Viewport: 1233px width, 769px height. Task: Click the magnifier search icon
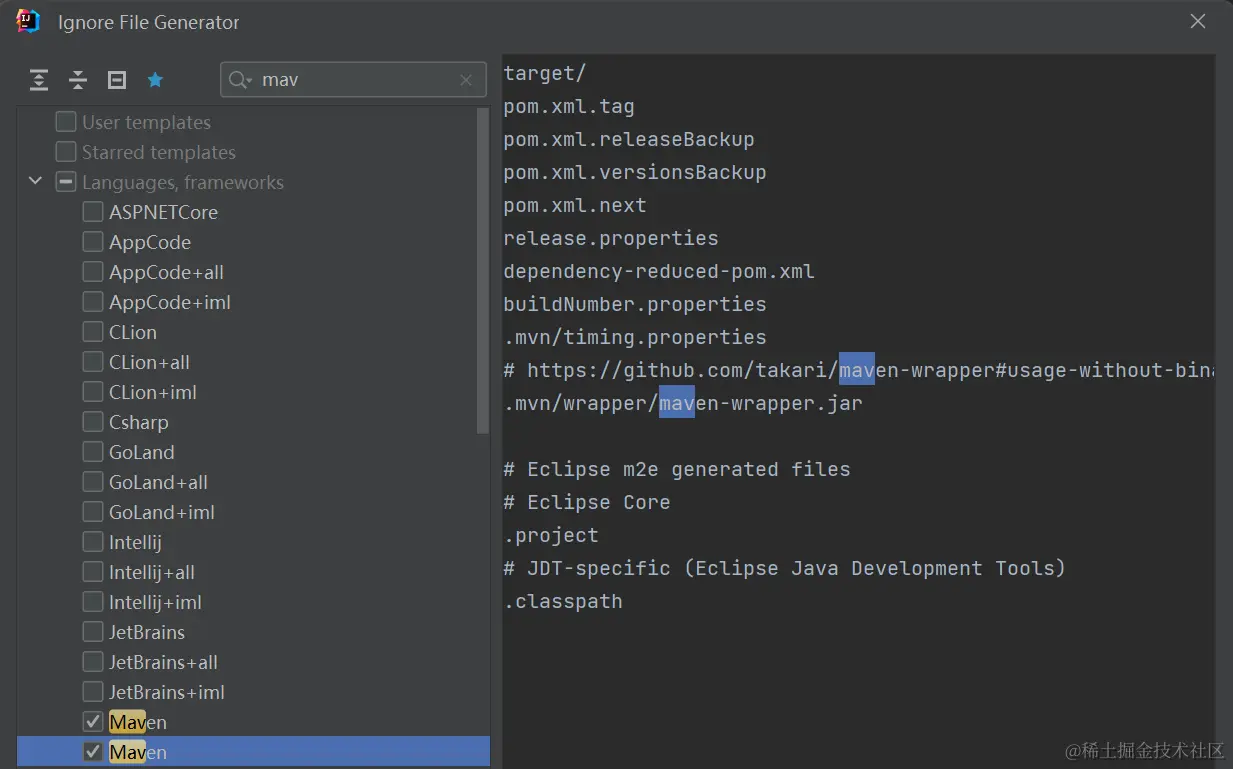239,80
